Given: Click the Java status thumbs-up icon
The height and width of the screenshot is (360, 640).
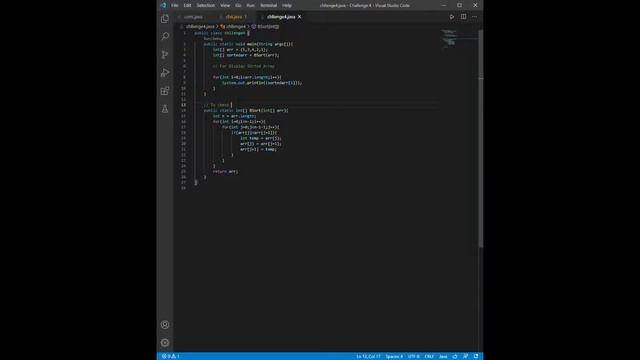Looking at the screenshot, I should click(x=455, y=356).
